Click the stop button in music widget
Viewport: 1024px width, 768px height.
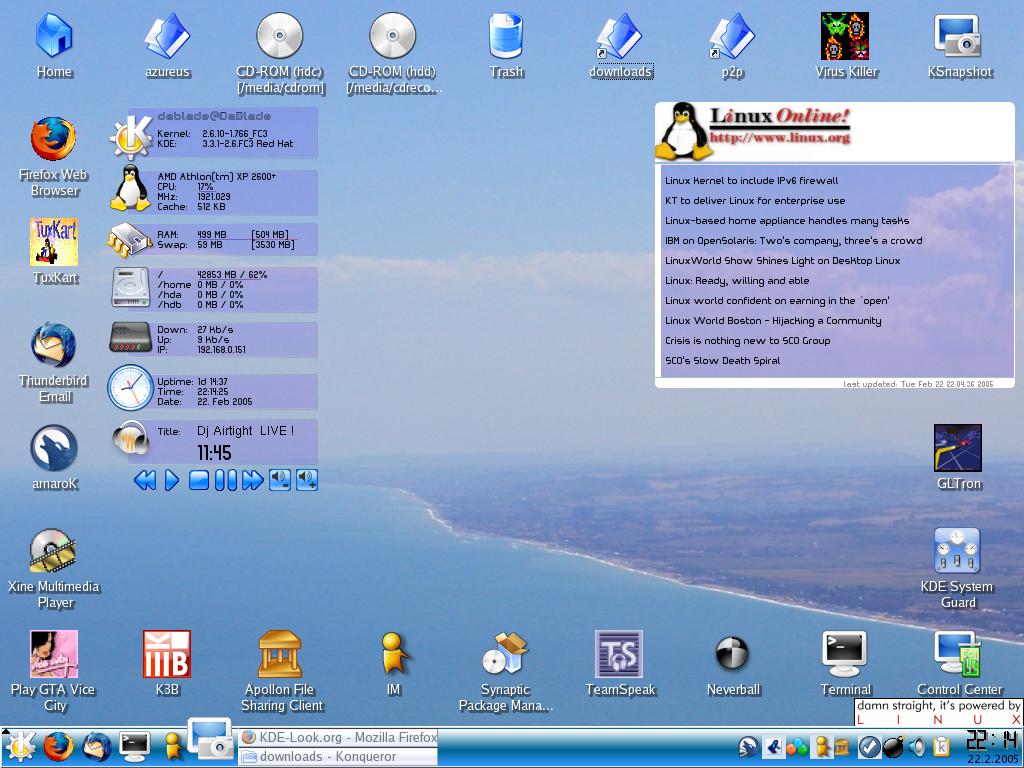pos(199,481)
